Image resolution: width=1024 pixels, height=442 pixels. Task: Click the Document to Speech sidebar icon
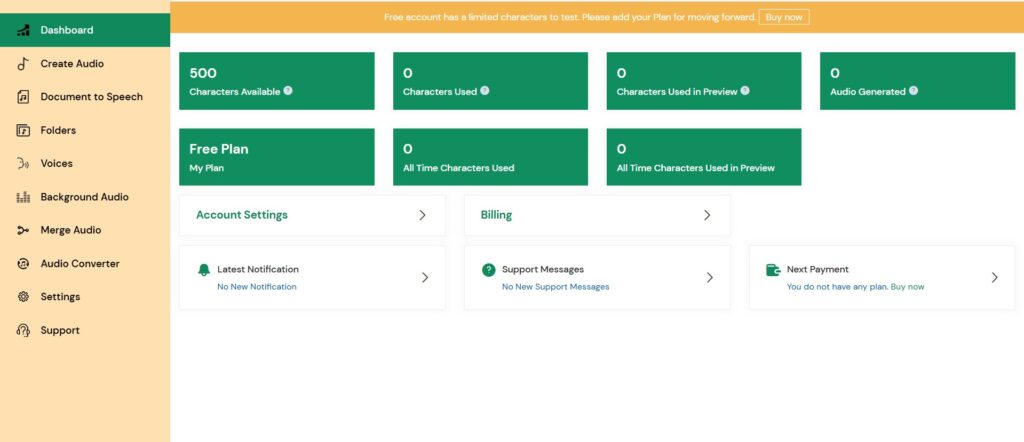point(22,97)
